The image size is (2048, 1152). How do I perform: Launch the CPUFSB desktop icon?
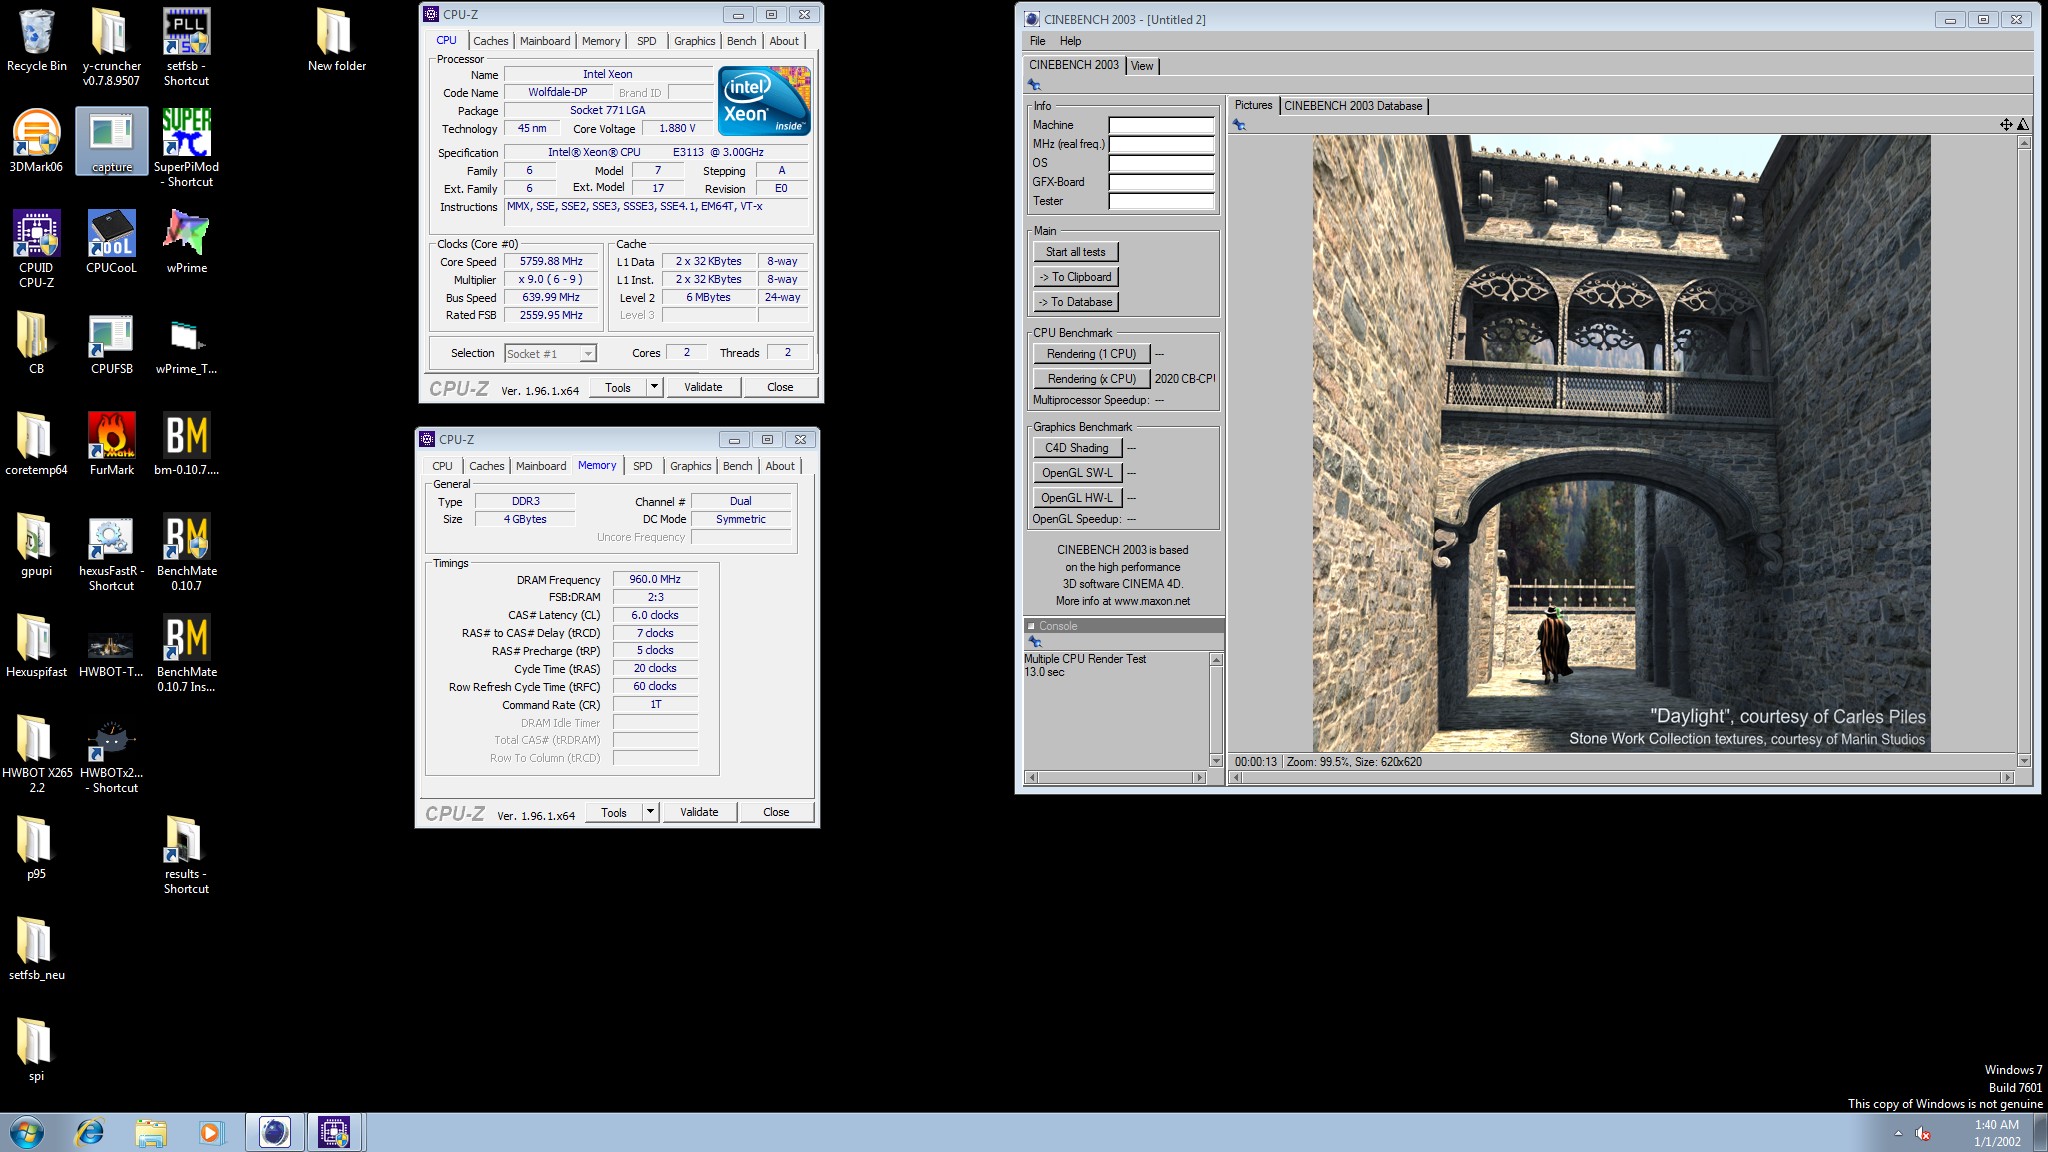(111, 341)
